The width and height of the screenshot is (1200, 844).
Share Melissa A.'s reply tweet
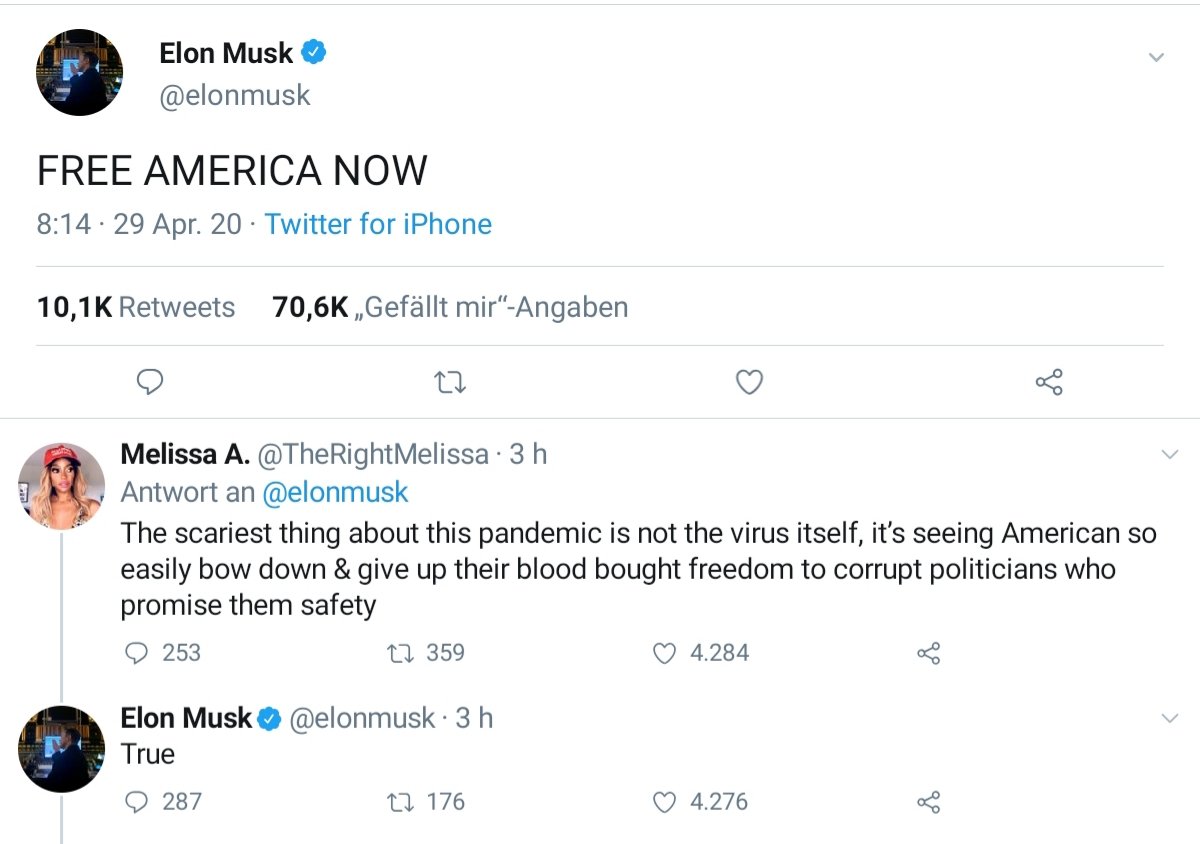click(x=929, y=654)
